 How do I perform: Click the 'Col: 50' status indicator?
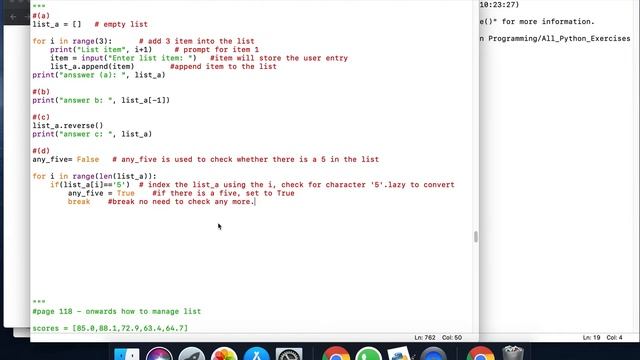click(x=451, y=338)
